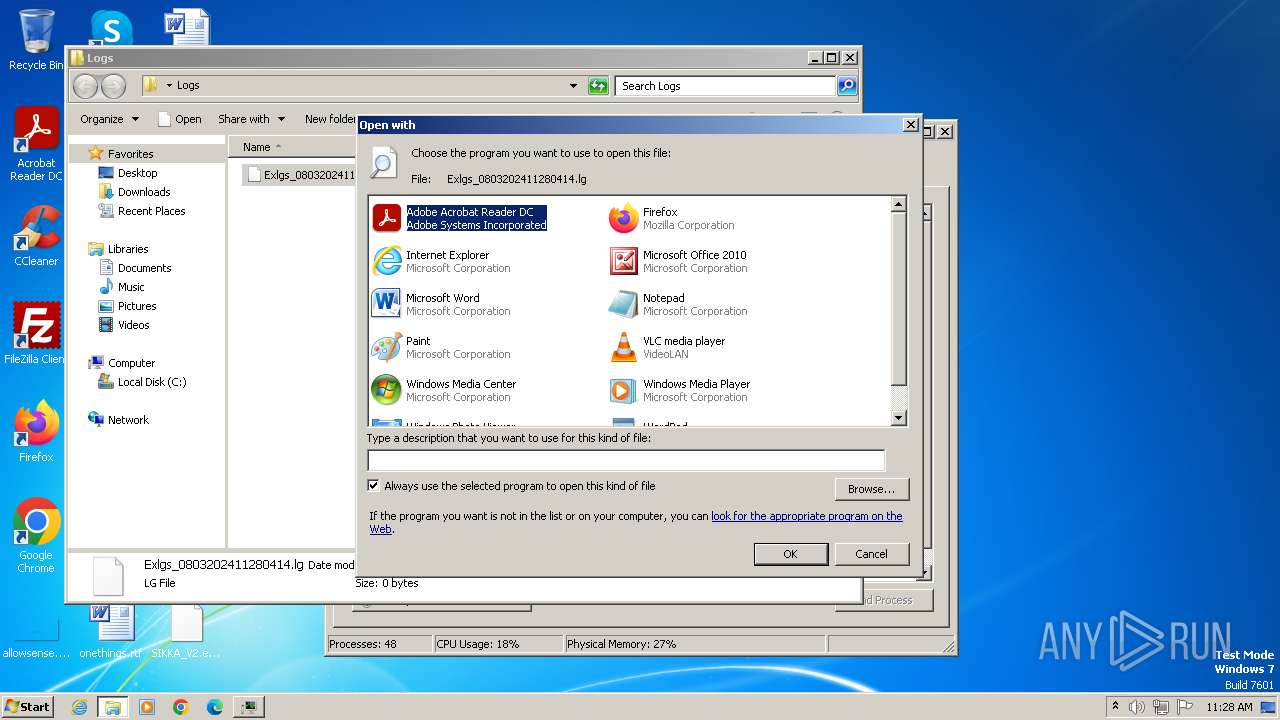Open the Music library
The height and width of the screenshot is (720, 1280).
tap(131, 287)
